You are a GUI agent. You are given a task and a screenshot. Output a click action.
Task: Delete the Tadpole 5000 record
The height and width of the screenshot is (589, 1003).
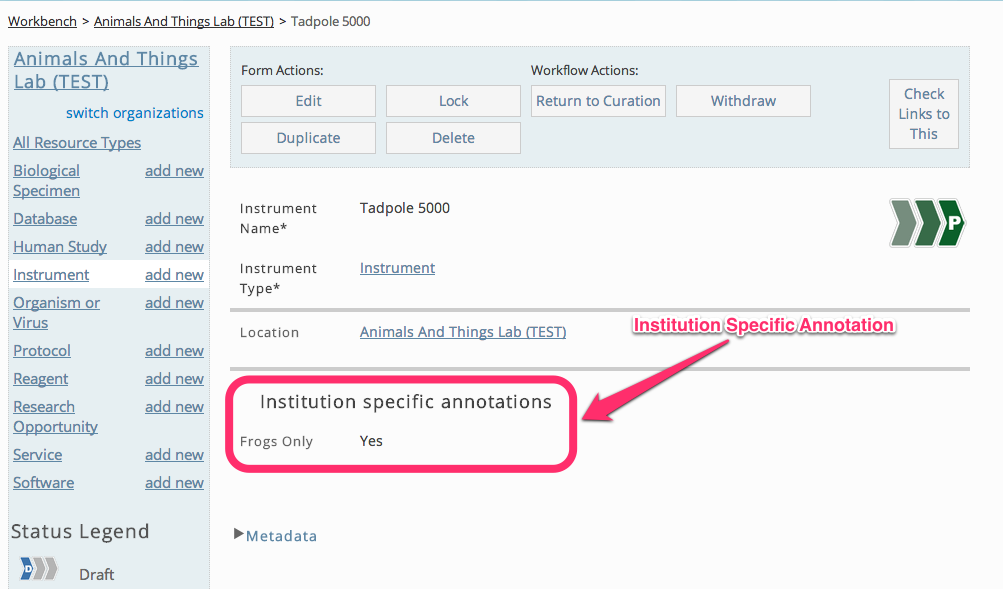(x=454, y=138)
